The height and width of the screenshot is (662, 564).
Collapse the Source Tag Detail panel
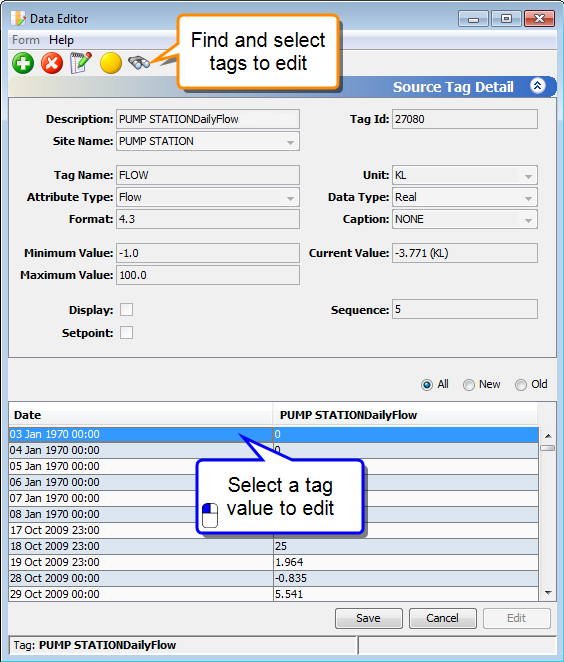[537, 86]
